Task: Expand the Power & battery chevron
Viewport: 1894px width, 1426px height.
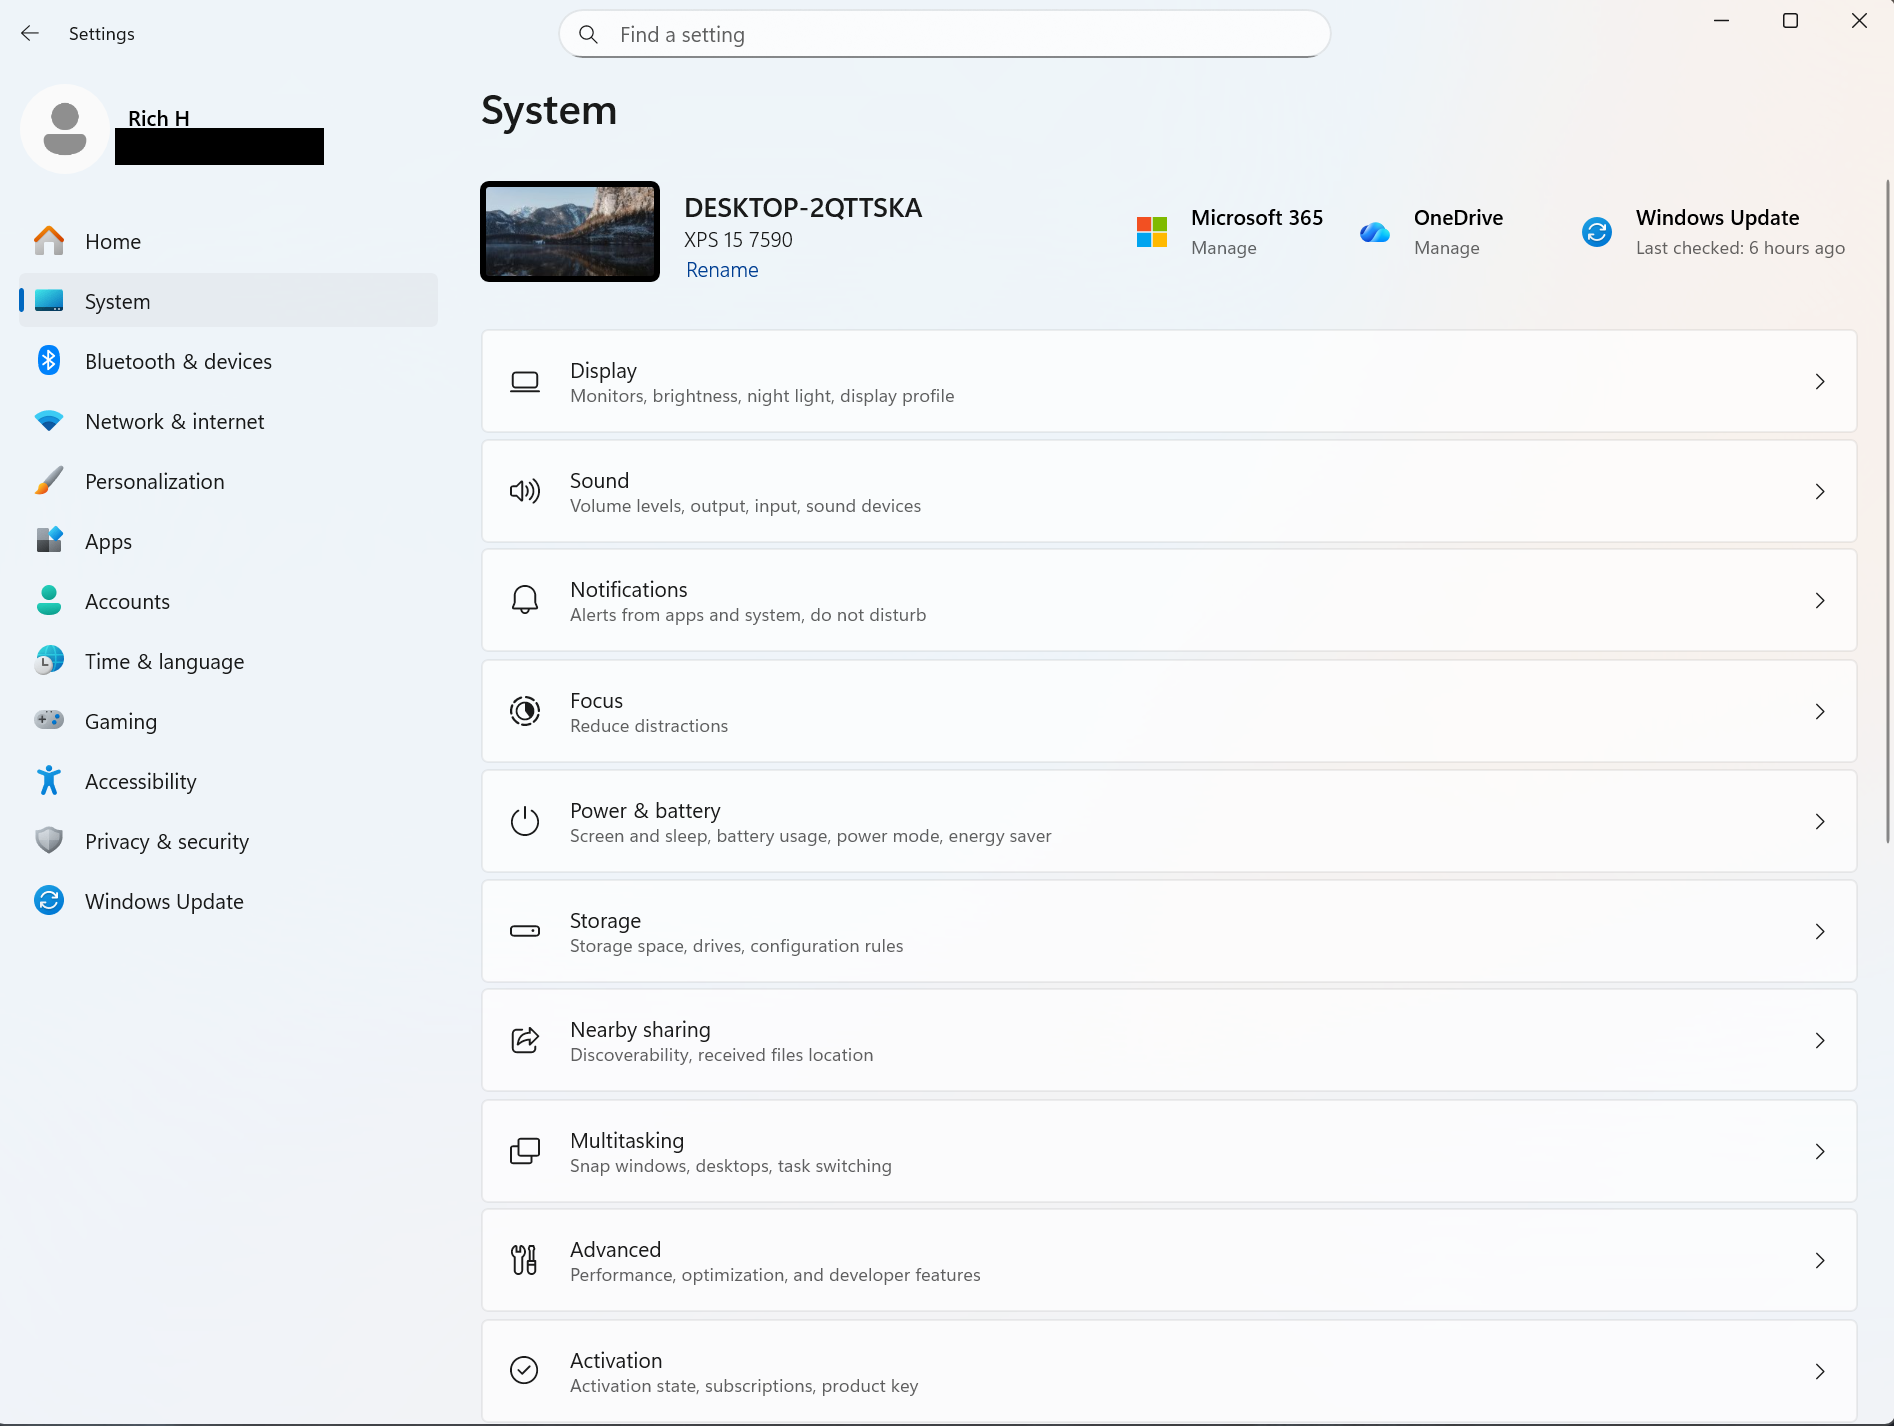Action: click(1820, 821)
